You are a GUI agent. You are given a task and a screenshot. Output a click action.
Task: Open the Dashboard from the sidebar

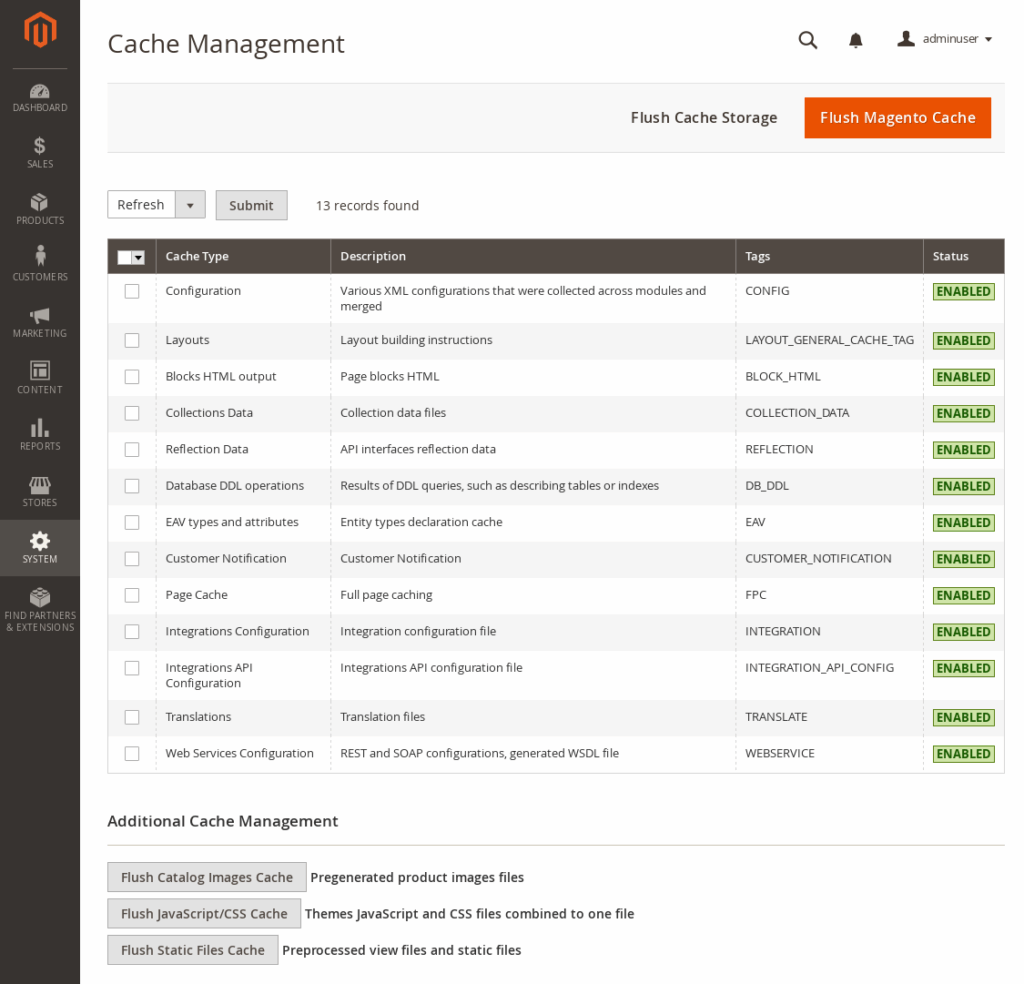point(40,97)
